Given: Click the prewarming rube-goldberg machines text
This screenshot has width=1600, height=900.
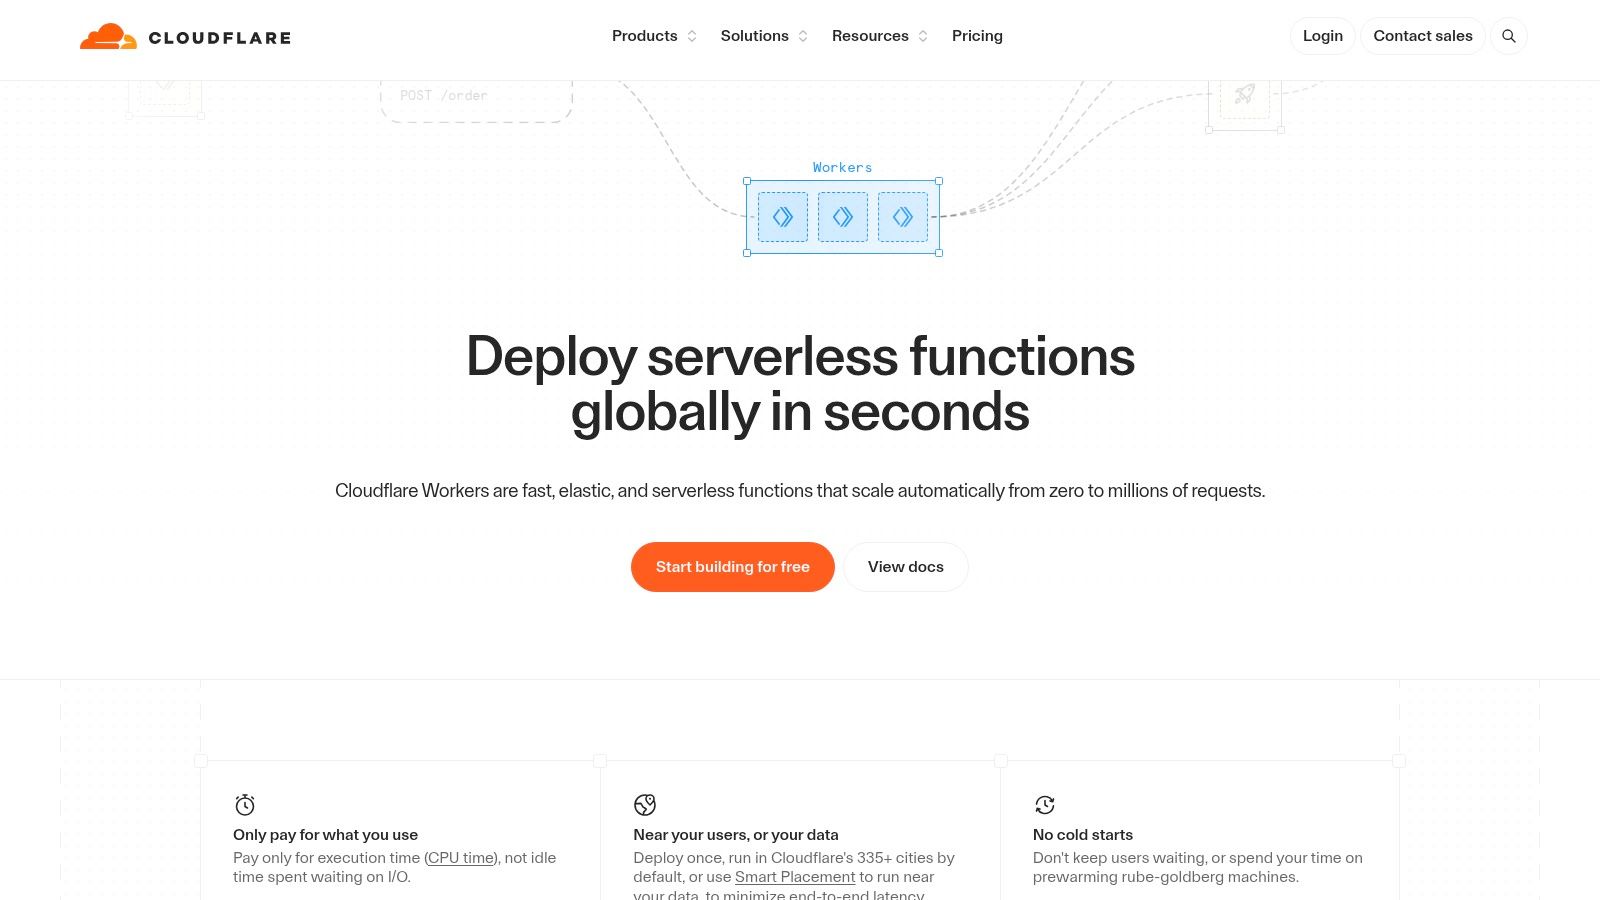Looking at the screenshot, I should click(1166, 877).
